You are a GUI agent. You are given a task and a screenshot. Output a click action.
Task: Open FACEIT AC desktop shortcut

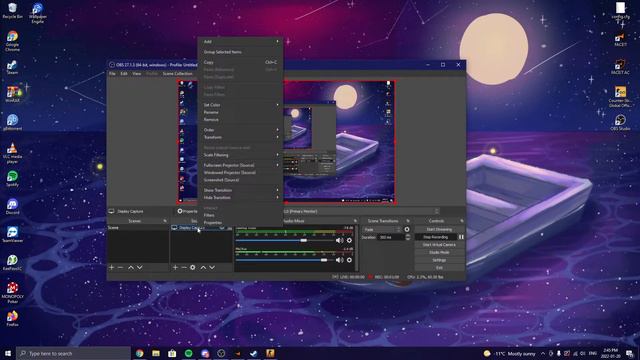click(x=620, y=67)
